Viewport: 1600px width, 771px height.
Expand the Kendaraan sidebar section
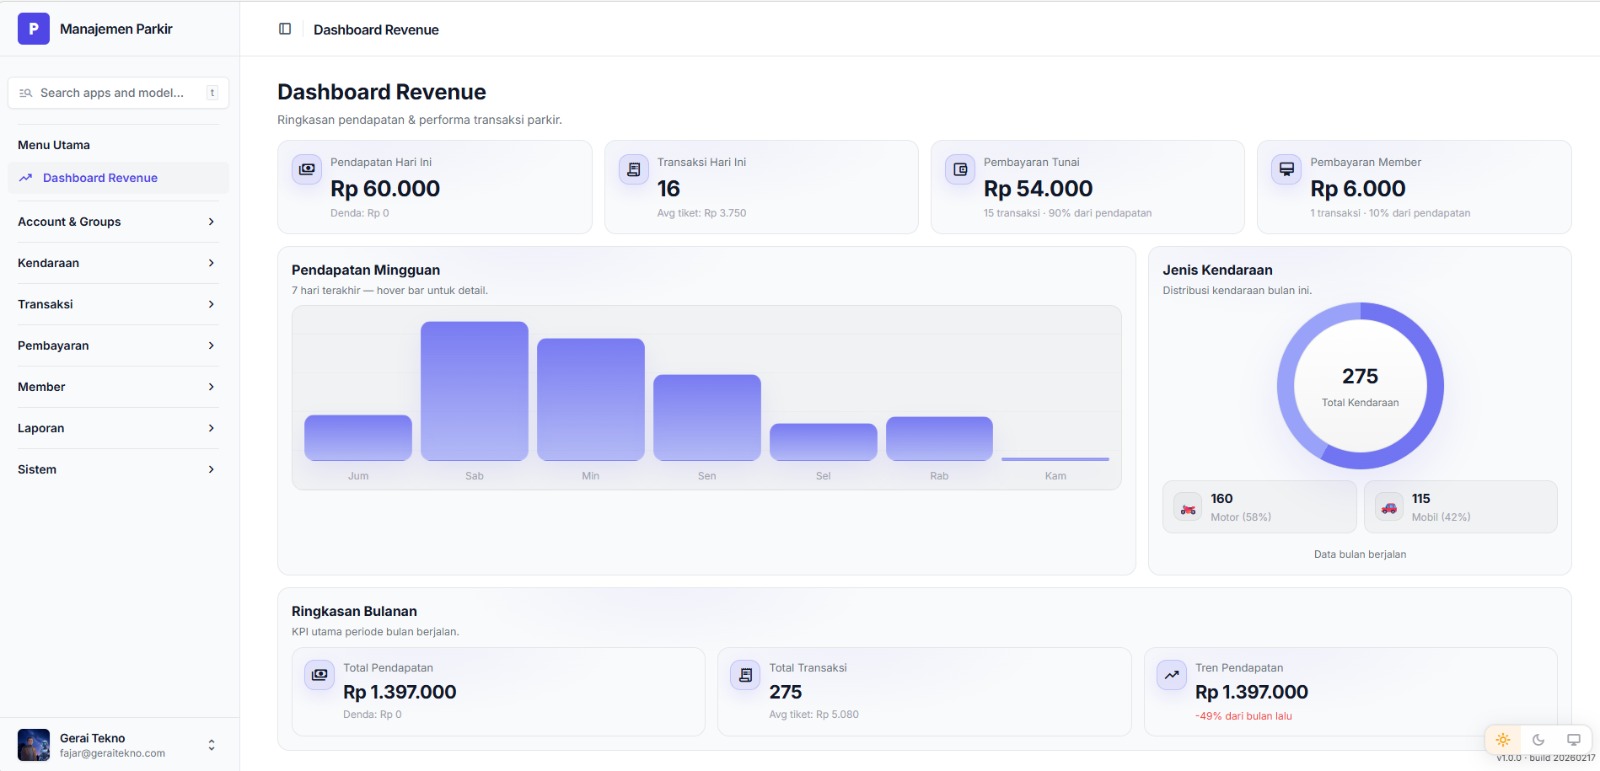pyautogui.click(x=118, y=263)
